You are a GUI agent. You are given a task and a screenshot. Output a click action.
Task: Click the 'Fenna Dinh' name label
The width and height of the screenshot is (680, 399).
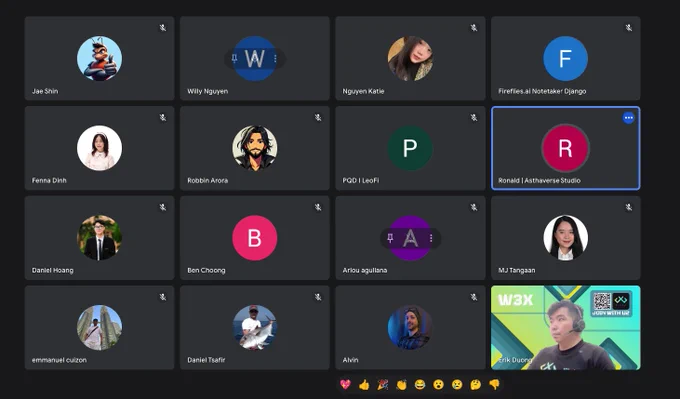pos(49,180)
